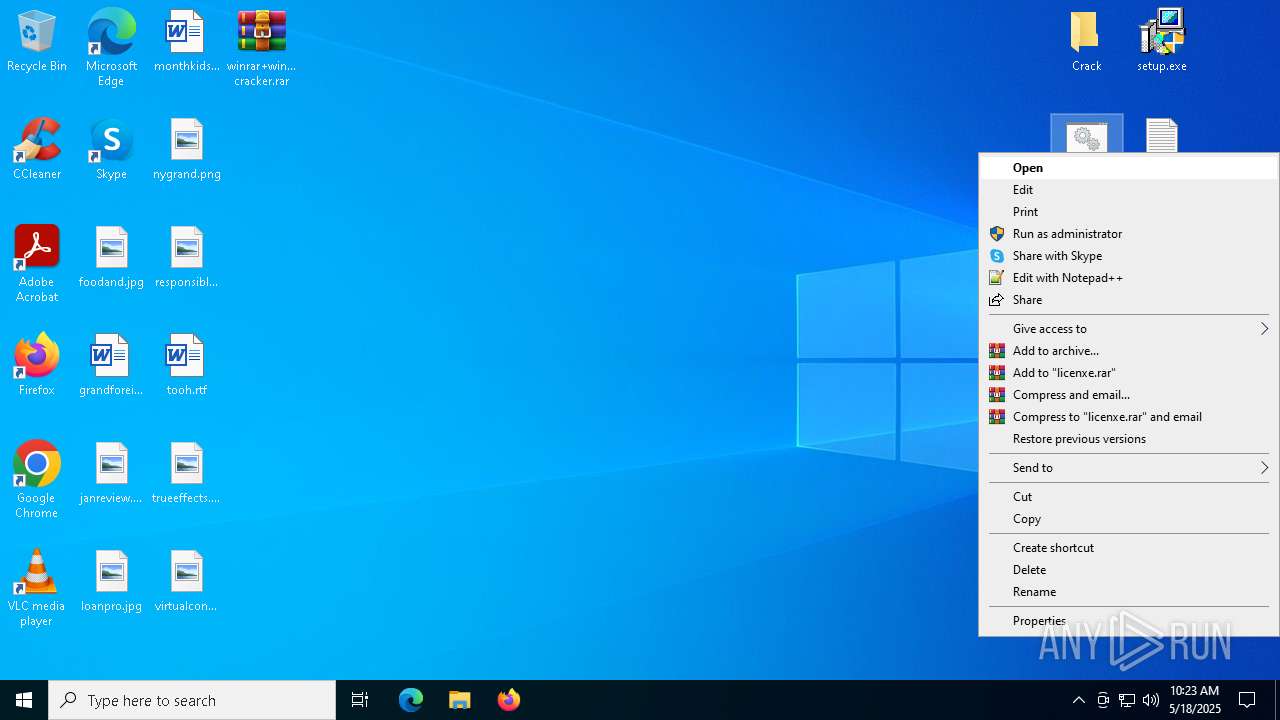Choose Add to archive...
The image size is (1280, 720).
tap(1129, 351)
